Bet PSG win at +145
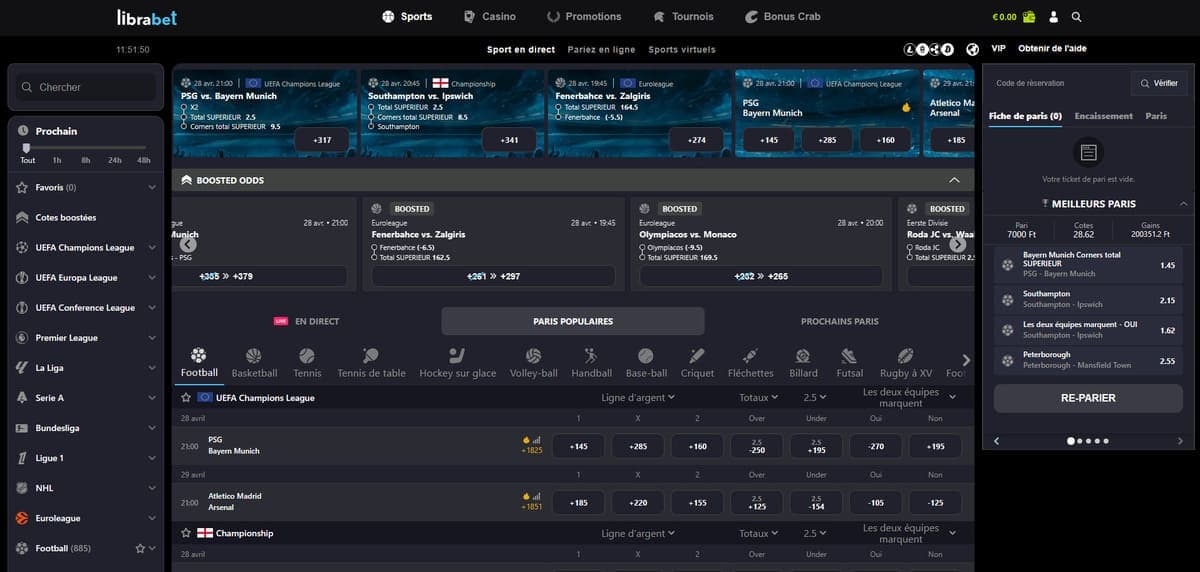 pos(578,446)
